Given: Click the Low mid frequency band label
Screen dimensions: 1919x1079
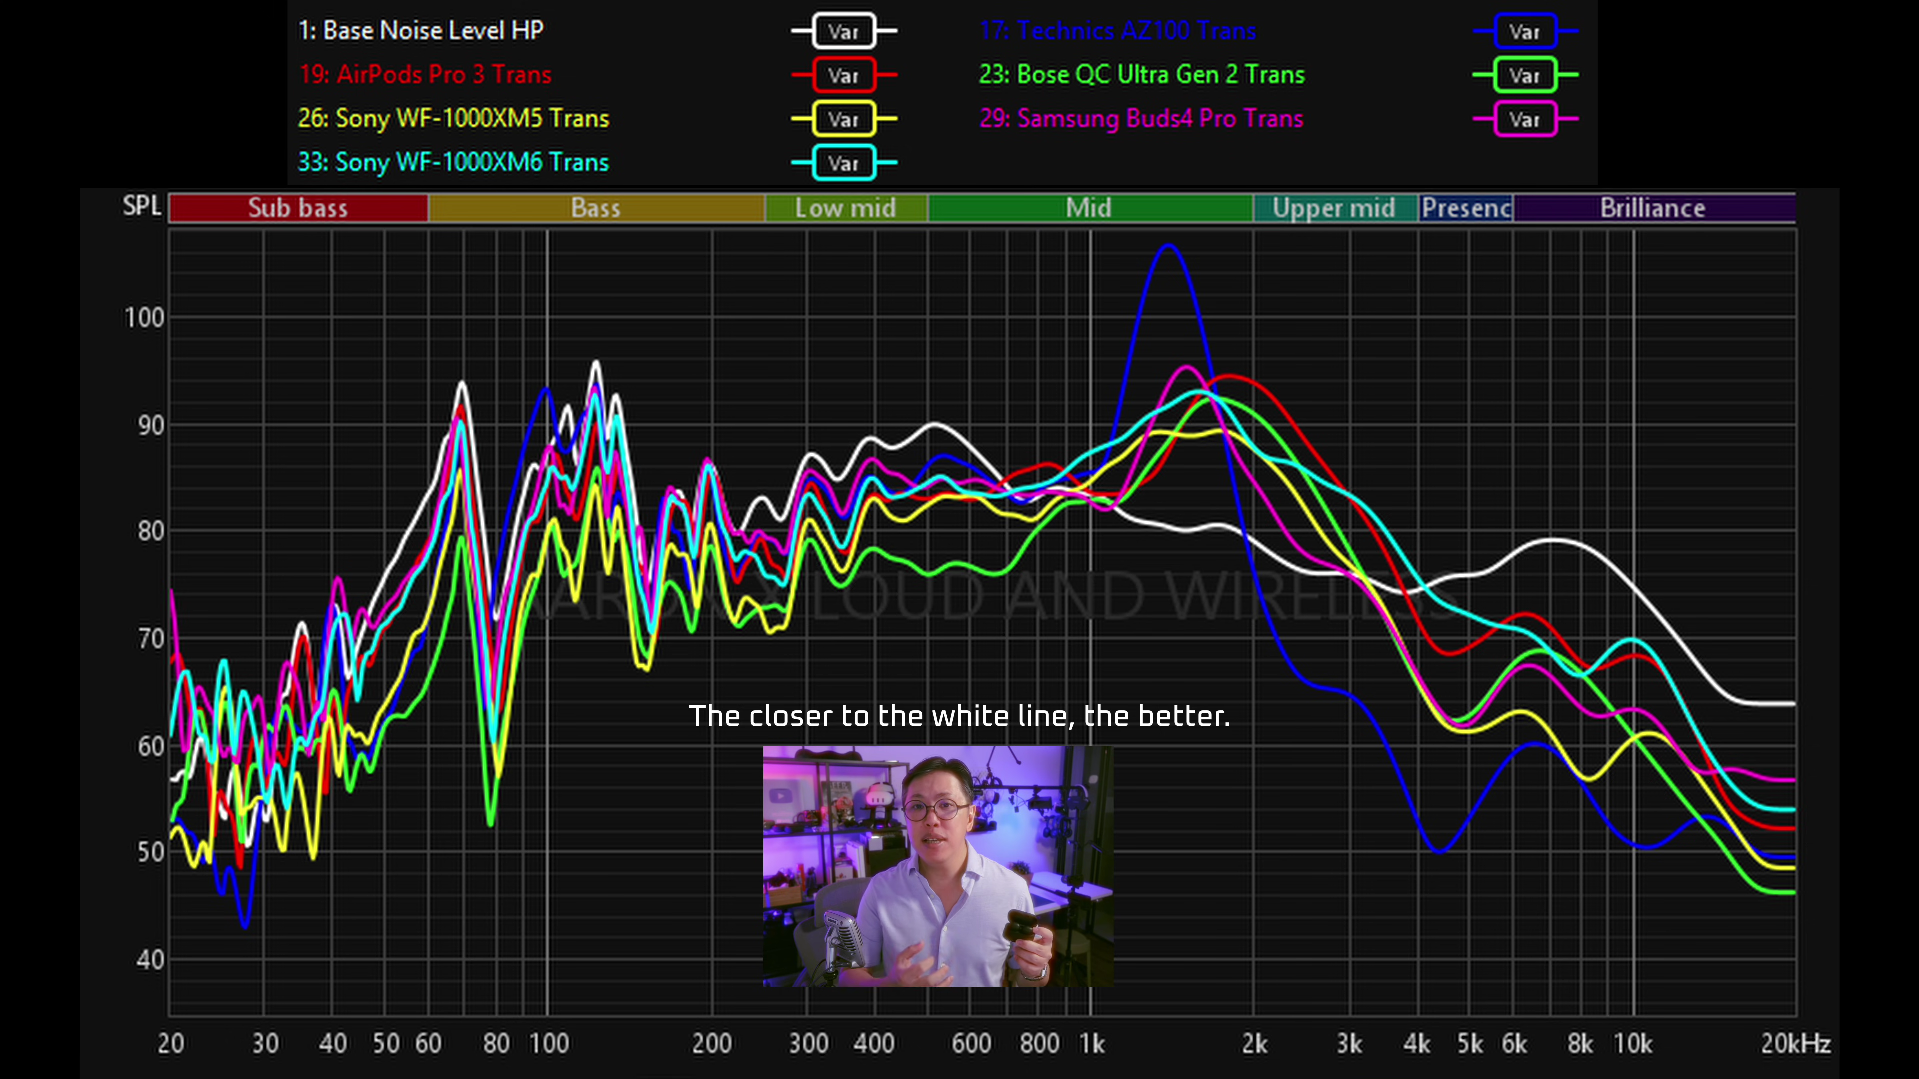Looking at the screenshot, I should tap(846, 208).
